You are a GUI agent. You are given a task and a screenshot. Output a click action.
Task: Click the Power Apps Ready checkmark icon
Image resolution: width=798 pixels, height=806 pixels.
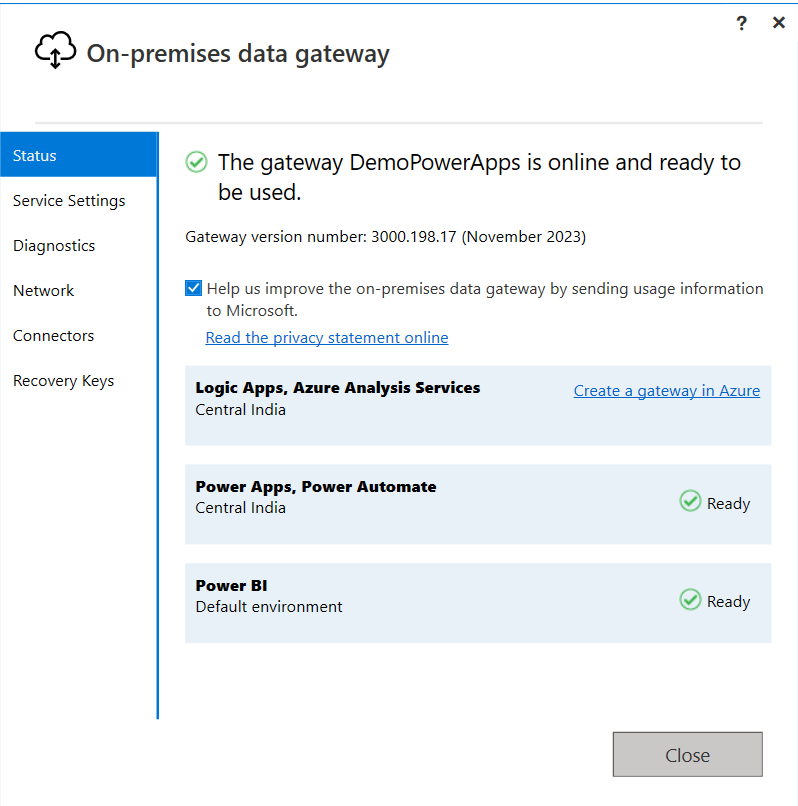(x=690, y=501)
